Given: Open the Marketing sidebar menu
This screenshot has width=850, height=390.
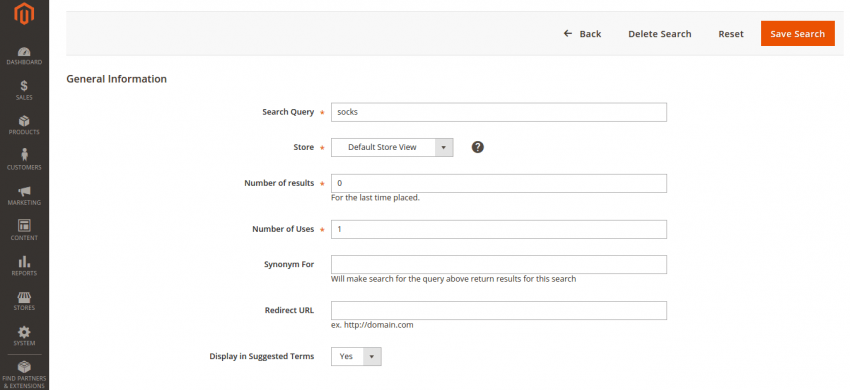Looking at the screenshot, I should click(x=24, y=195).
